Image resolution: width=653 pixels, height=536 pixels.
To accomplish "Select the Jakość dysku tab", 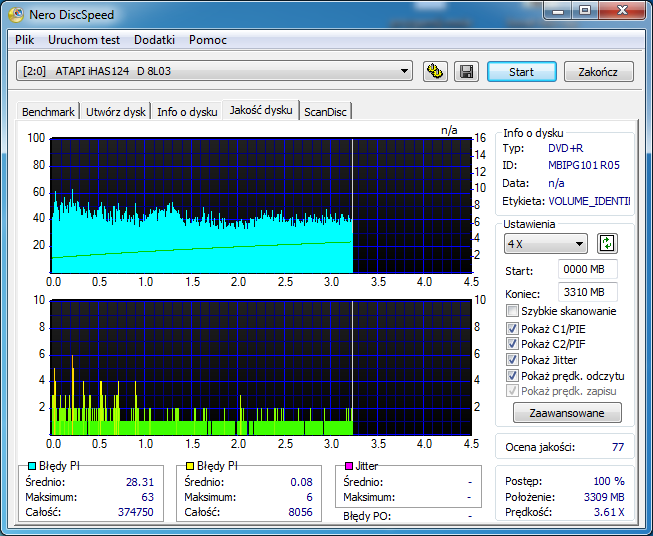I will (261, 110).
